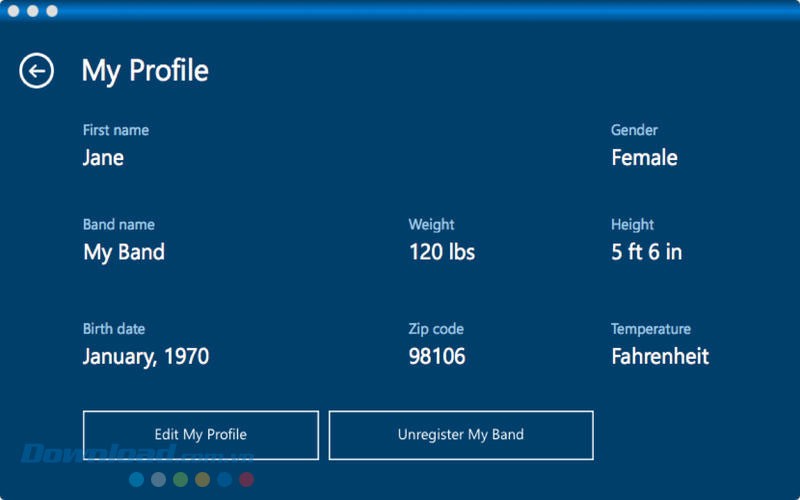Go back using the circled arrow icon
The height and width of the screenshot is (500, 800).
37,71
